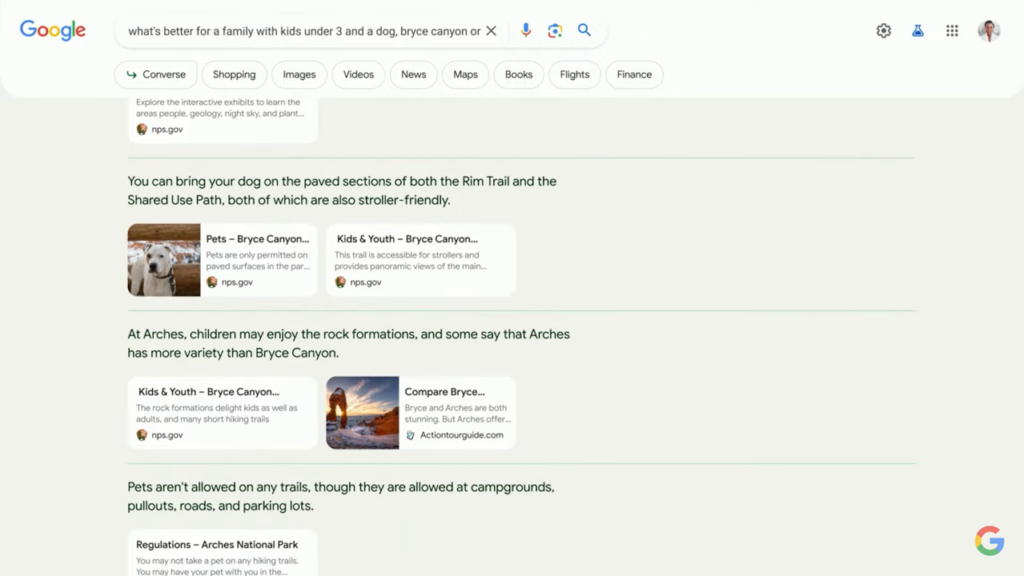
Task: Open Kids & Youth card about stroller trail
Action: pos(421,260)
